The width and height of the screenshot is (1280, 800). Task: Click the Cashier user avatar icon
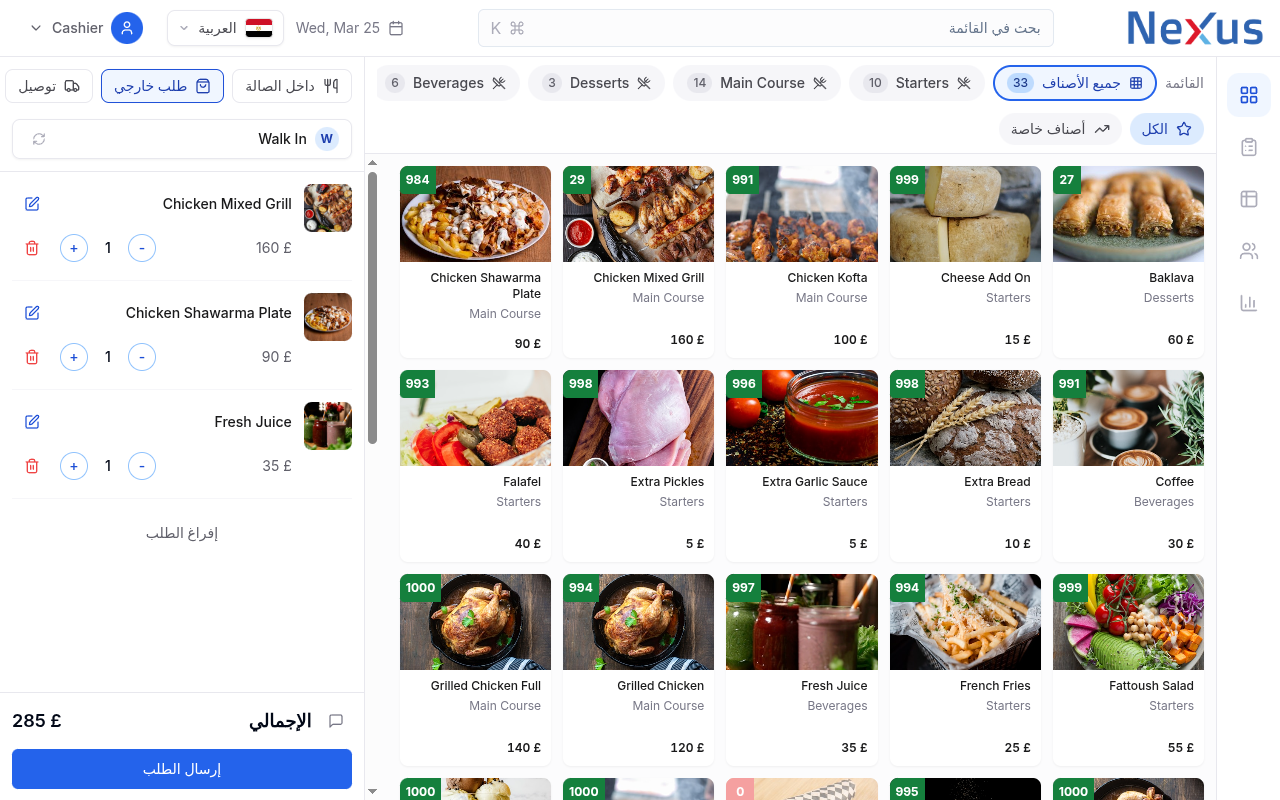[x=127, y=28]
